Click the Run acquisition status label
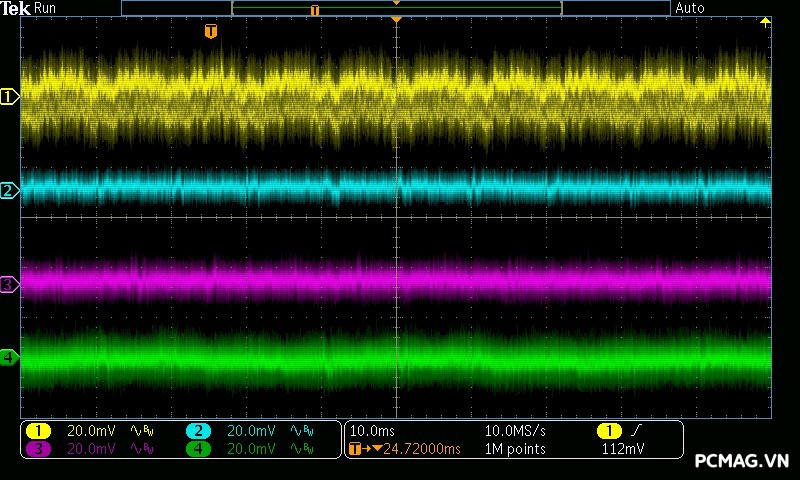This screenshot has height=480, width=800. (x=45, y=8)
